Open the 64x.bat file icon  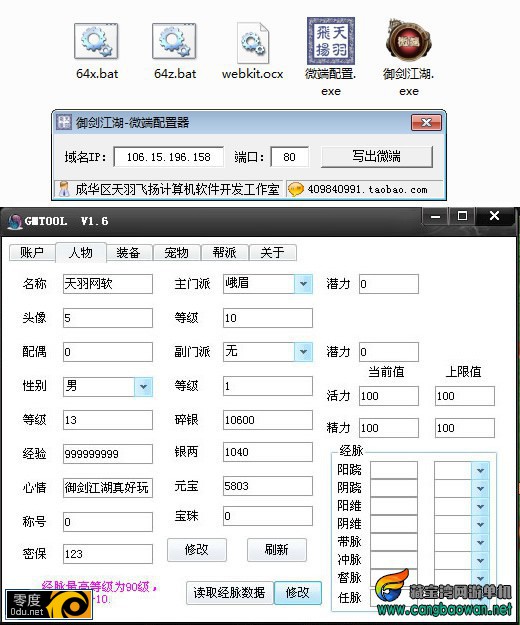(x=96, y=41)
